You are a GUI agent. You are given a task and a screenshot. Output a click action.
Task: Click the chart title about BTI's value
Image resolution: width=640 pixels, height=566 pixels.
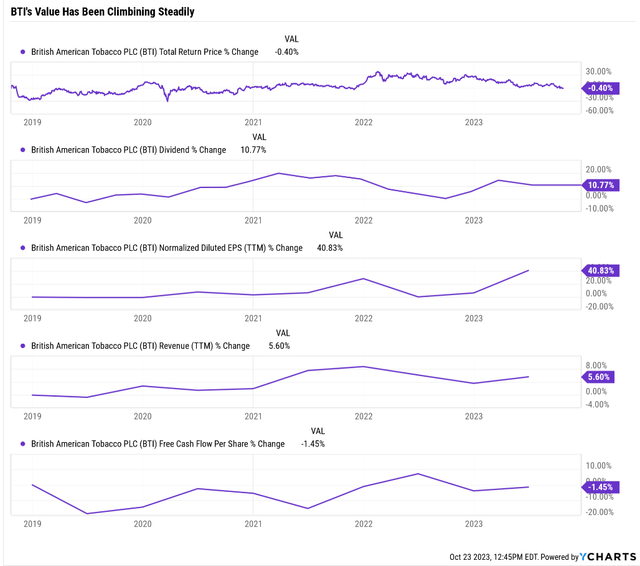[x=101, y=12]
